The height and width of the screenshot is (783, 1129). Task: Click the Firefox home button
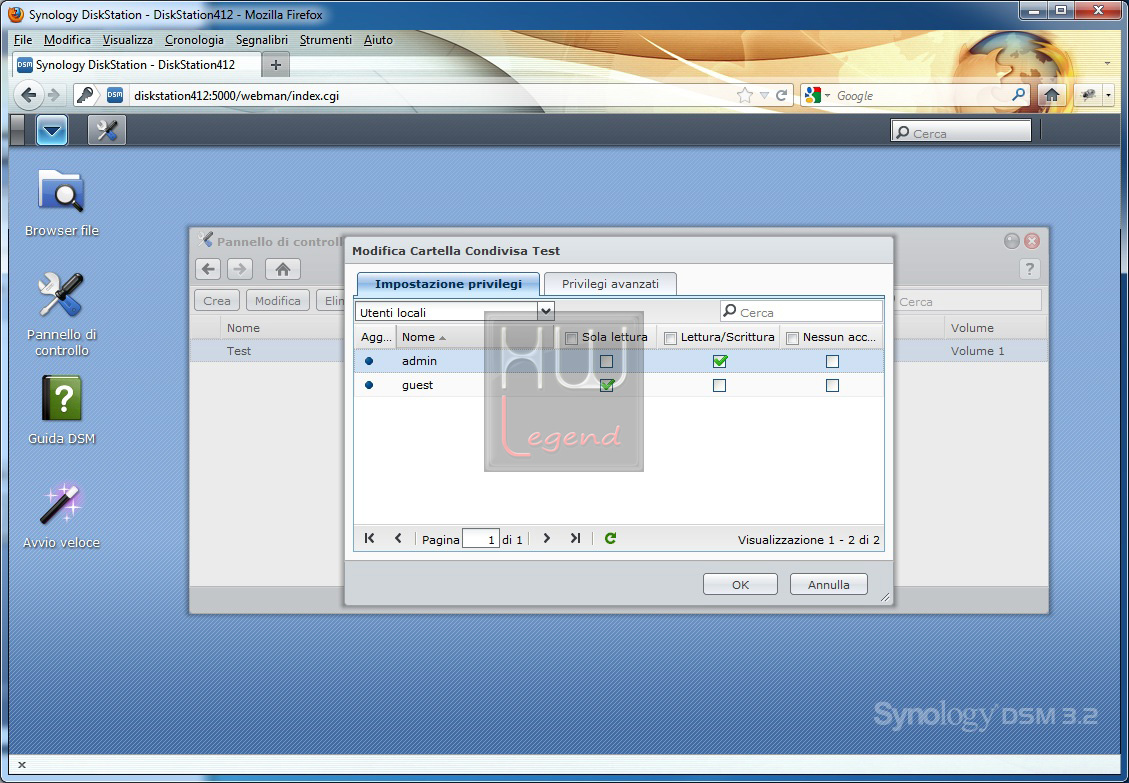tap(1051, 95)
